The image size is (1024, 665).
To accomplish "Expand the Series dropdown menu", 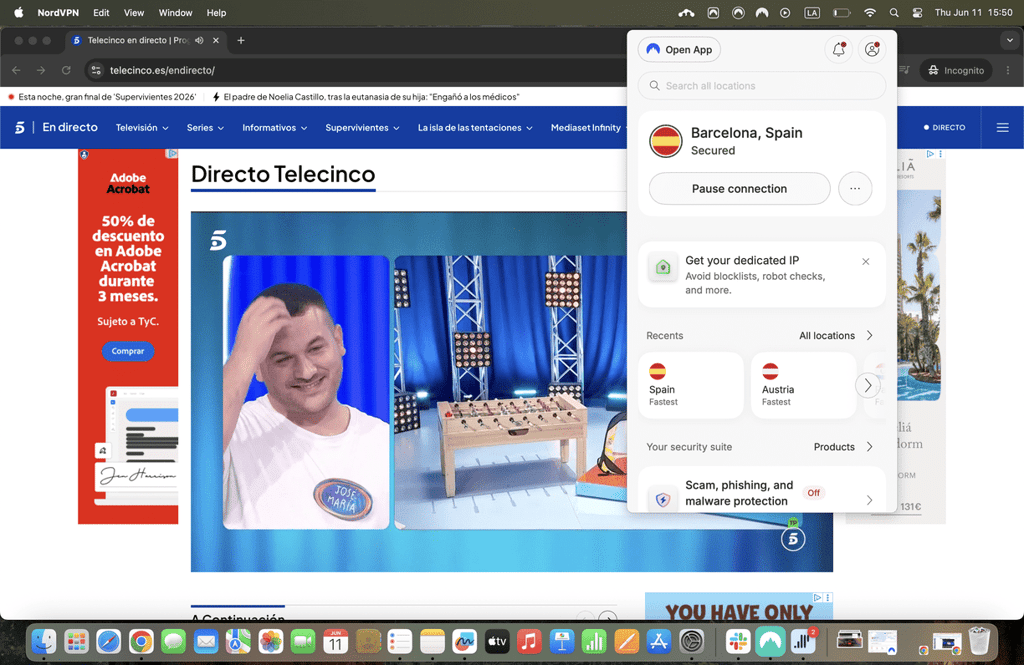I will [205, 128].
